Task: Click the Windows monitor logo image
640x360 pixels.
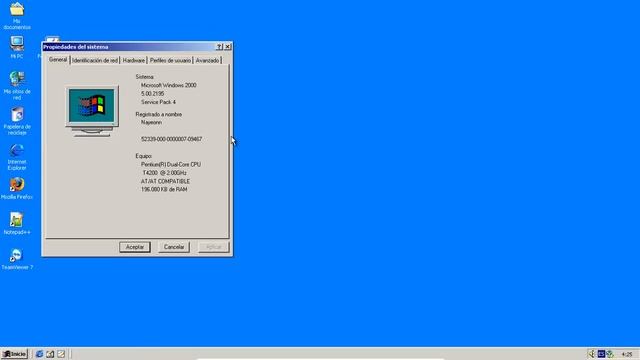Action: coord(92,111)
